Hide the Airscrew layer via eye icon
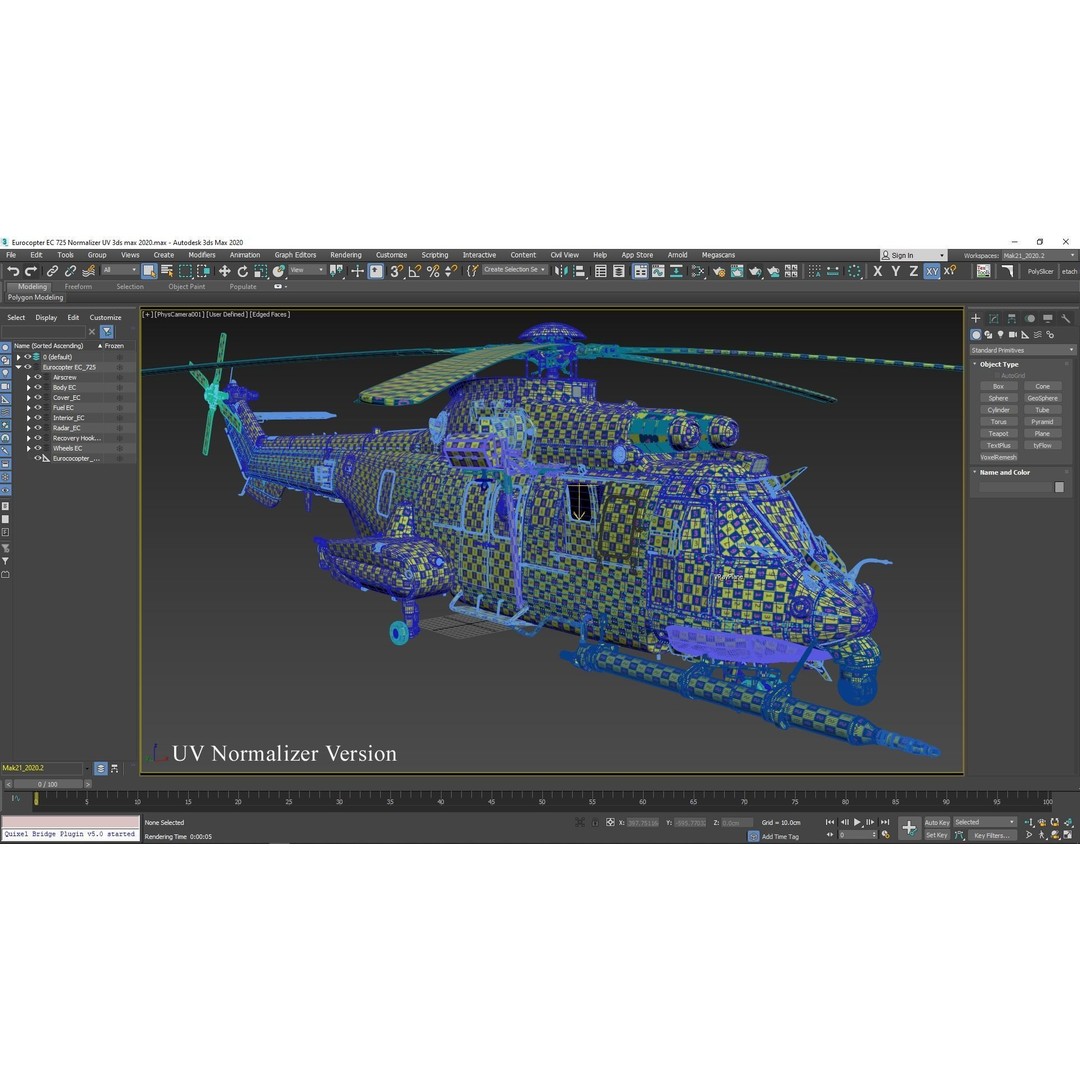Screen dimensions: 1080x1080 [38, 377]
